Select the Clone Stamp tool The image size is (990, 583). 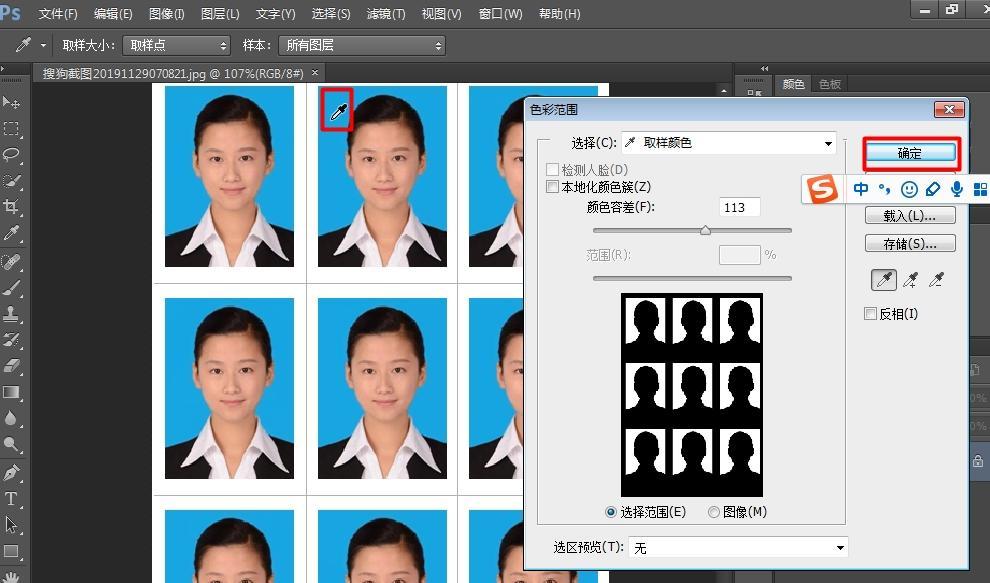11,314
